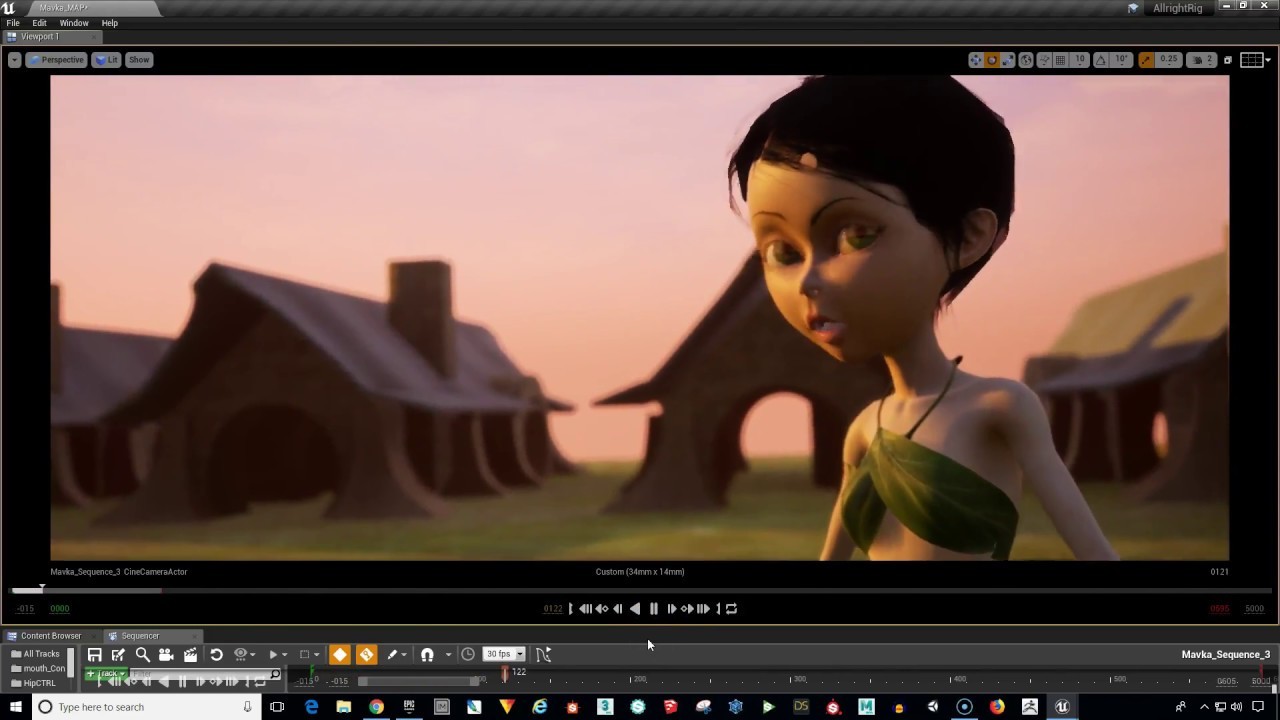Toggle Sequencer snapping magnet

coord(427,655)
